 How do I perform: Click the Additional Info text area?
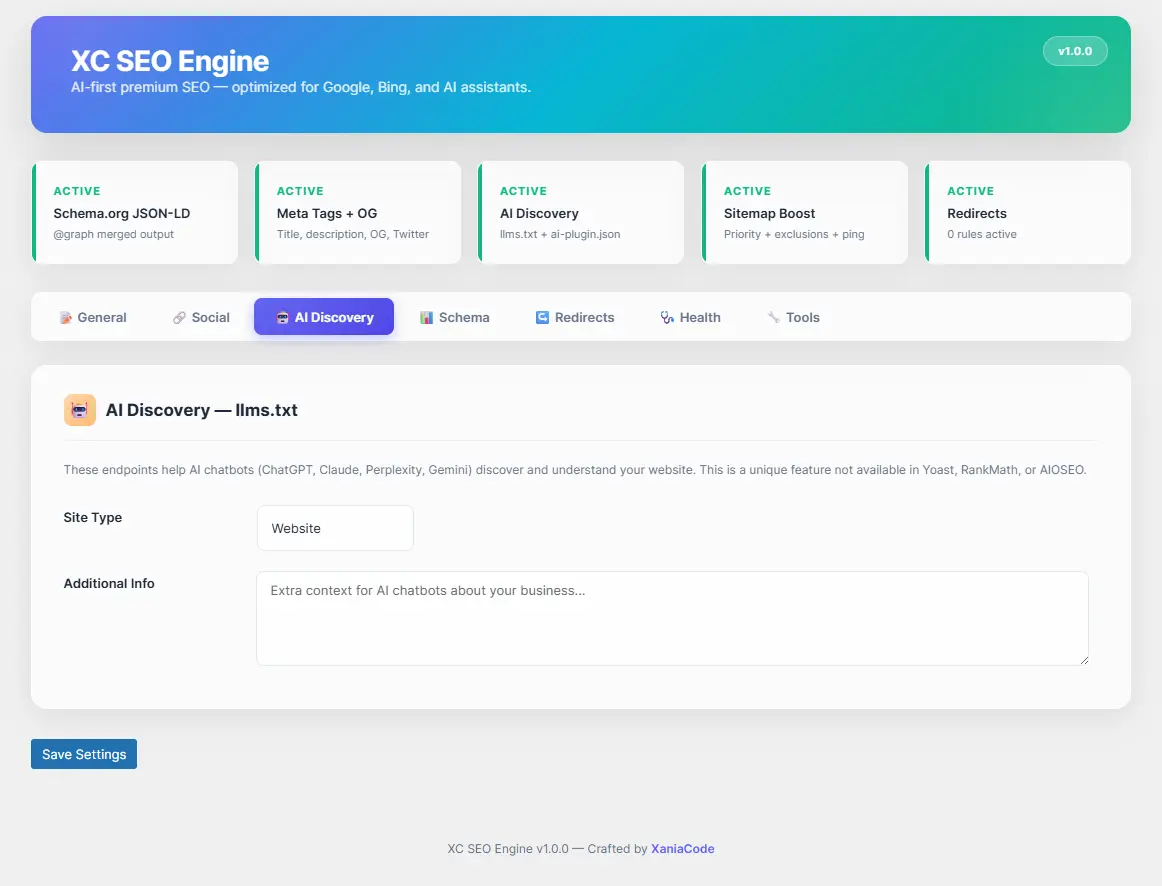672,618
